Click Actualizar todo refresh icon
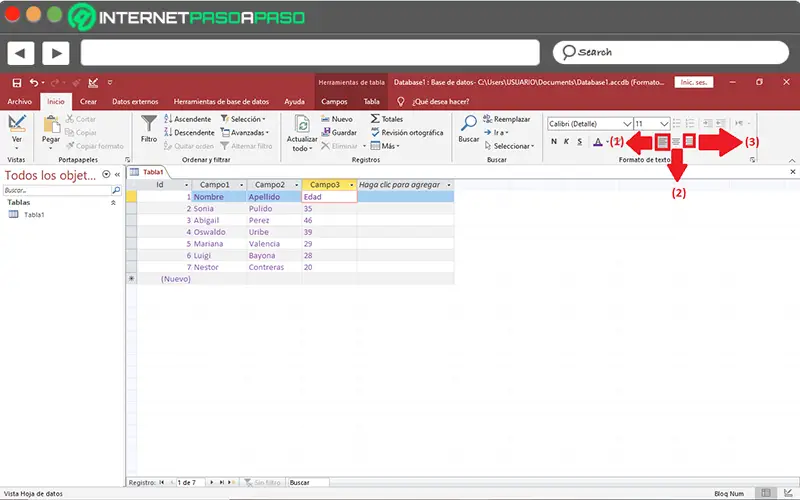Viewport: 800px width, 500px height. click(302, 124)
